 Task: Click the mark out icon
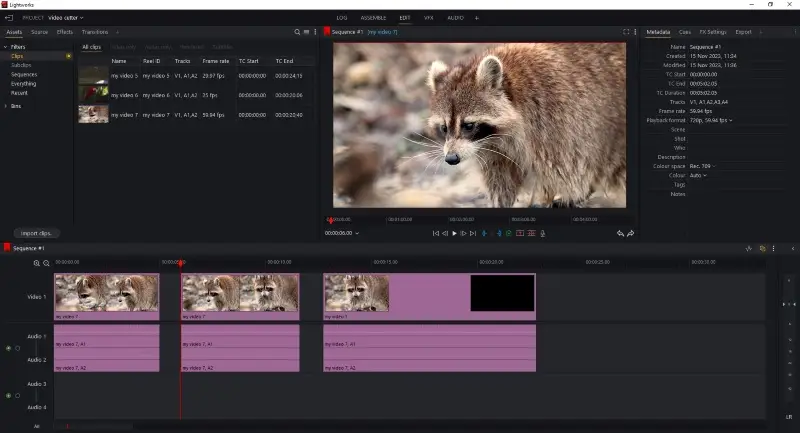498,233
